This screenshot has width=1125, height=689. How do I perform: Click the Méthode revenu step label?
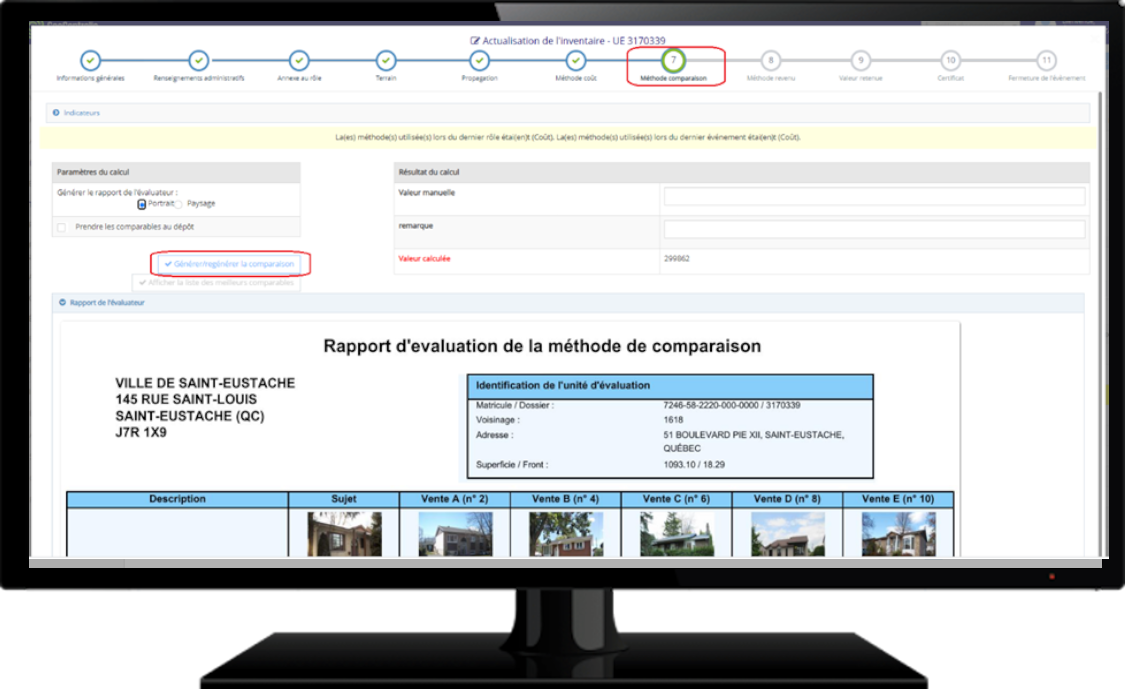[771, 78]
